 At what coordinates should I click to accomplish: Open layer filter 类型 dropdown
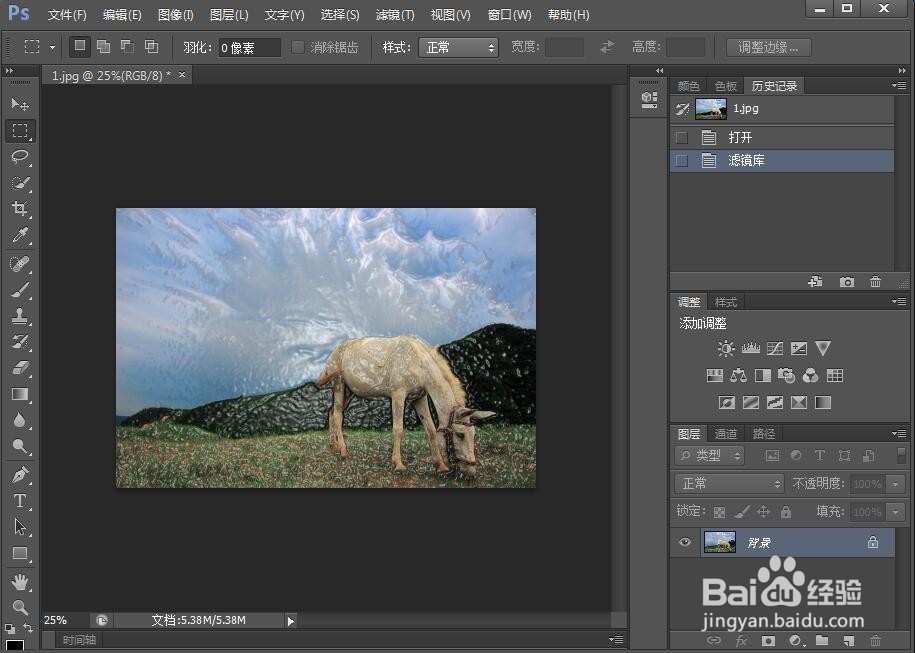(710, 455)
